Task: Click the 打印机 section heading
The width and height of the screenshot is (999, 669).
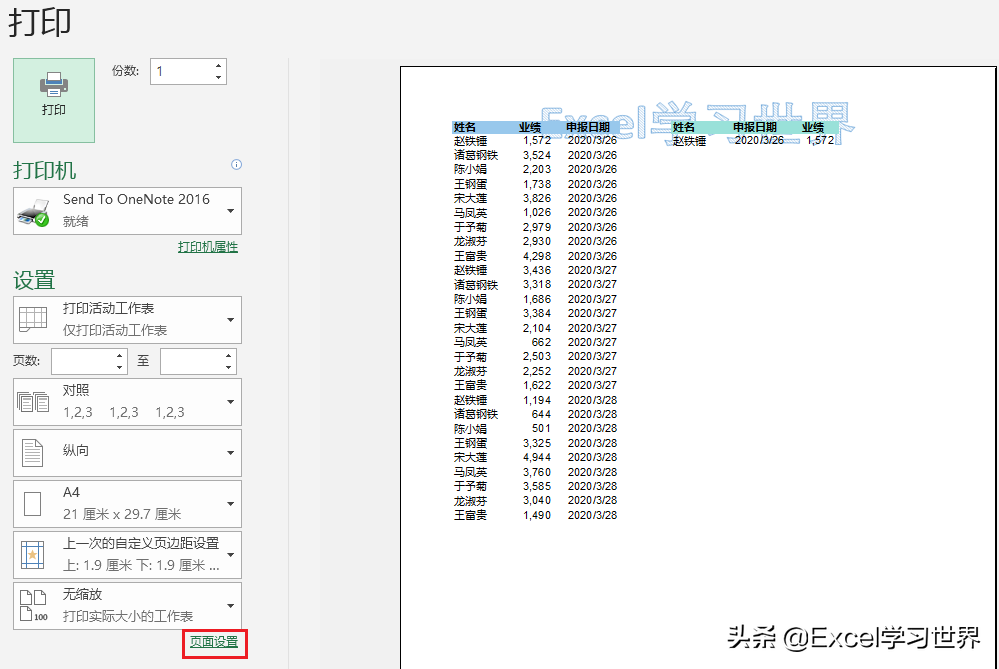Action: click(x=45, y=171)
